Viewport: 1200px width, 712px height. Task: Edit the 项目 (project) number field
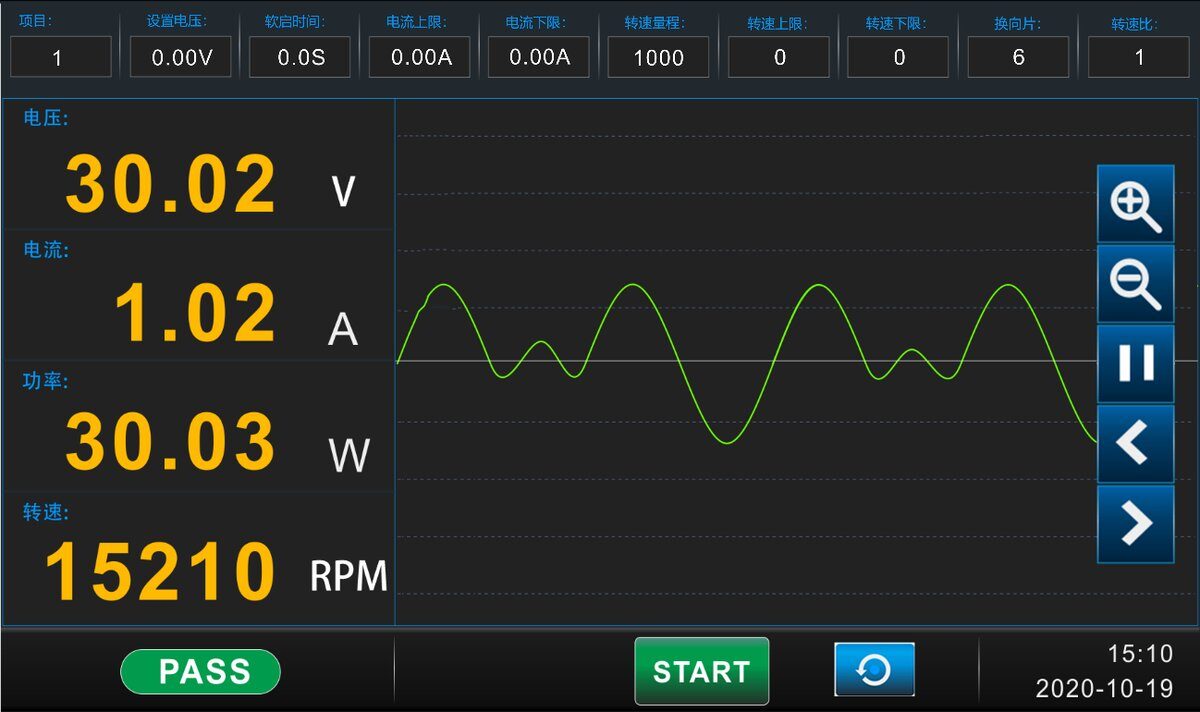point(61,57)
